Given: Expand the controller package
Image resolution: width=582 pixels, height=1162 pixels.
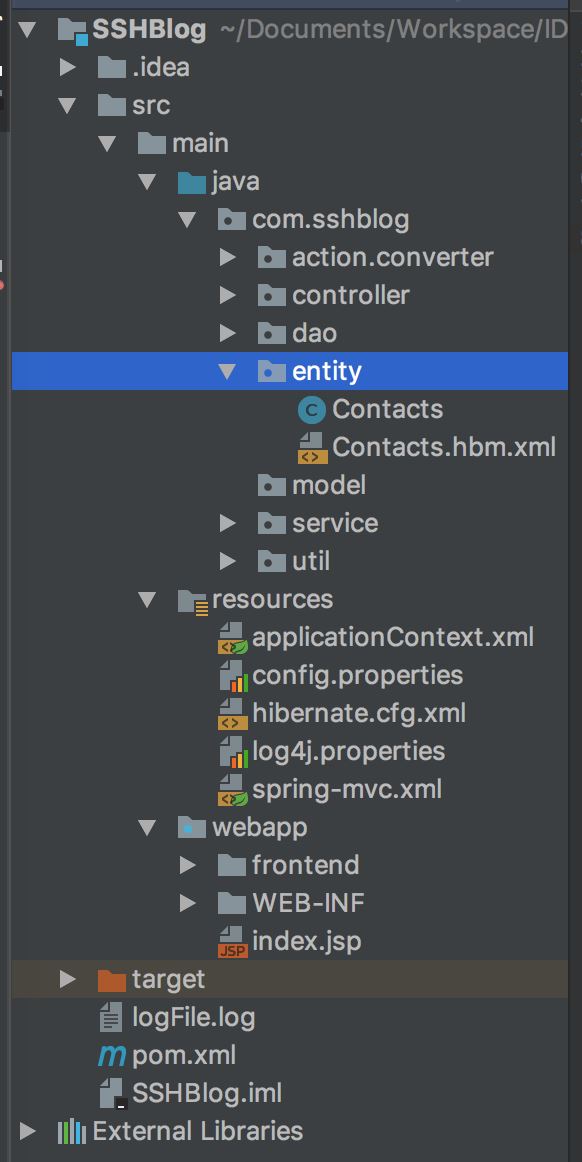Looking at the screenshot, I should pyautogui.click(x=228, y=296).
